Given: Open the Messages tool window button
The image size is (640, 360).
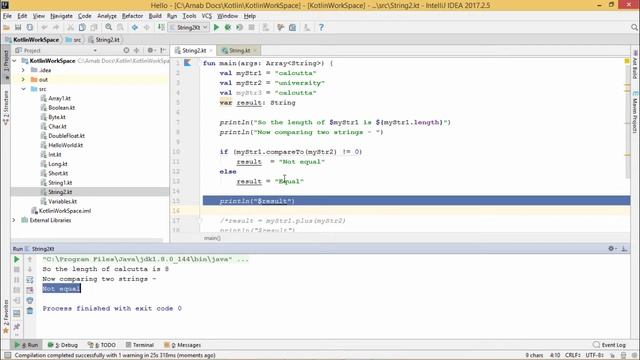Looking at the screenshot, I should click(x=182, y=345).
